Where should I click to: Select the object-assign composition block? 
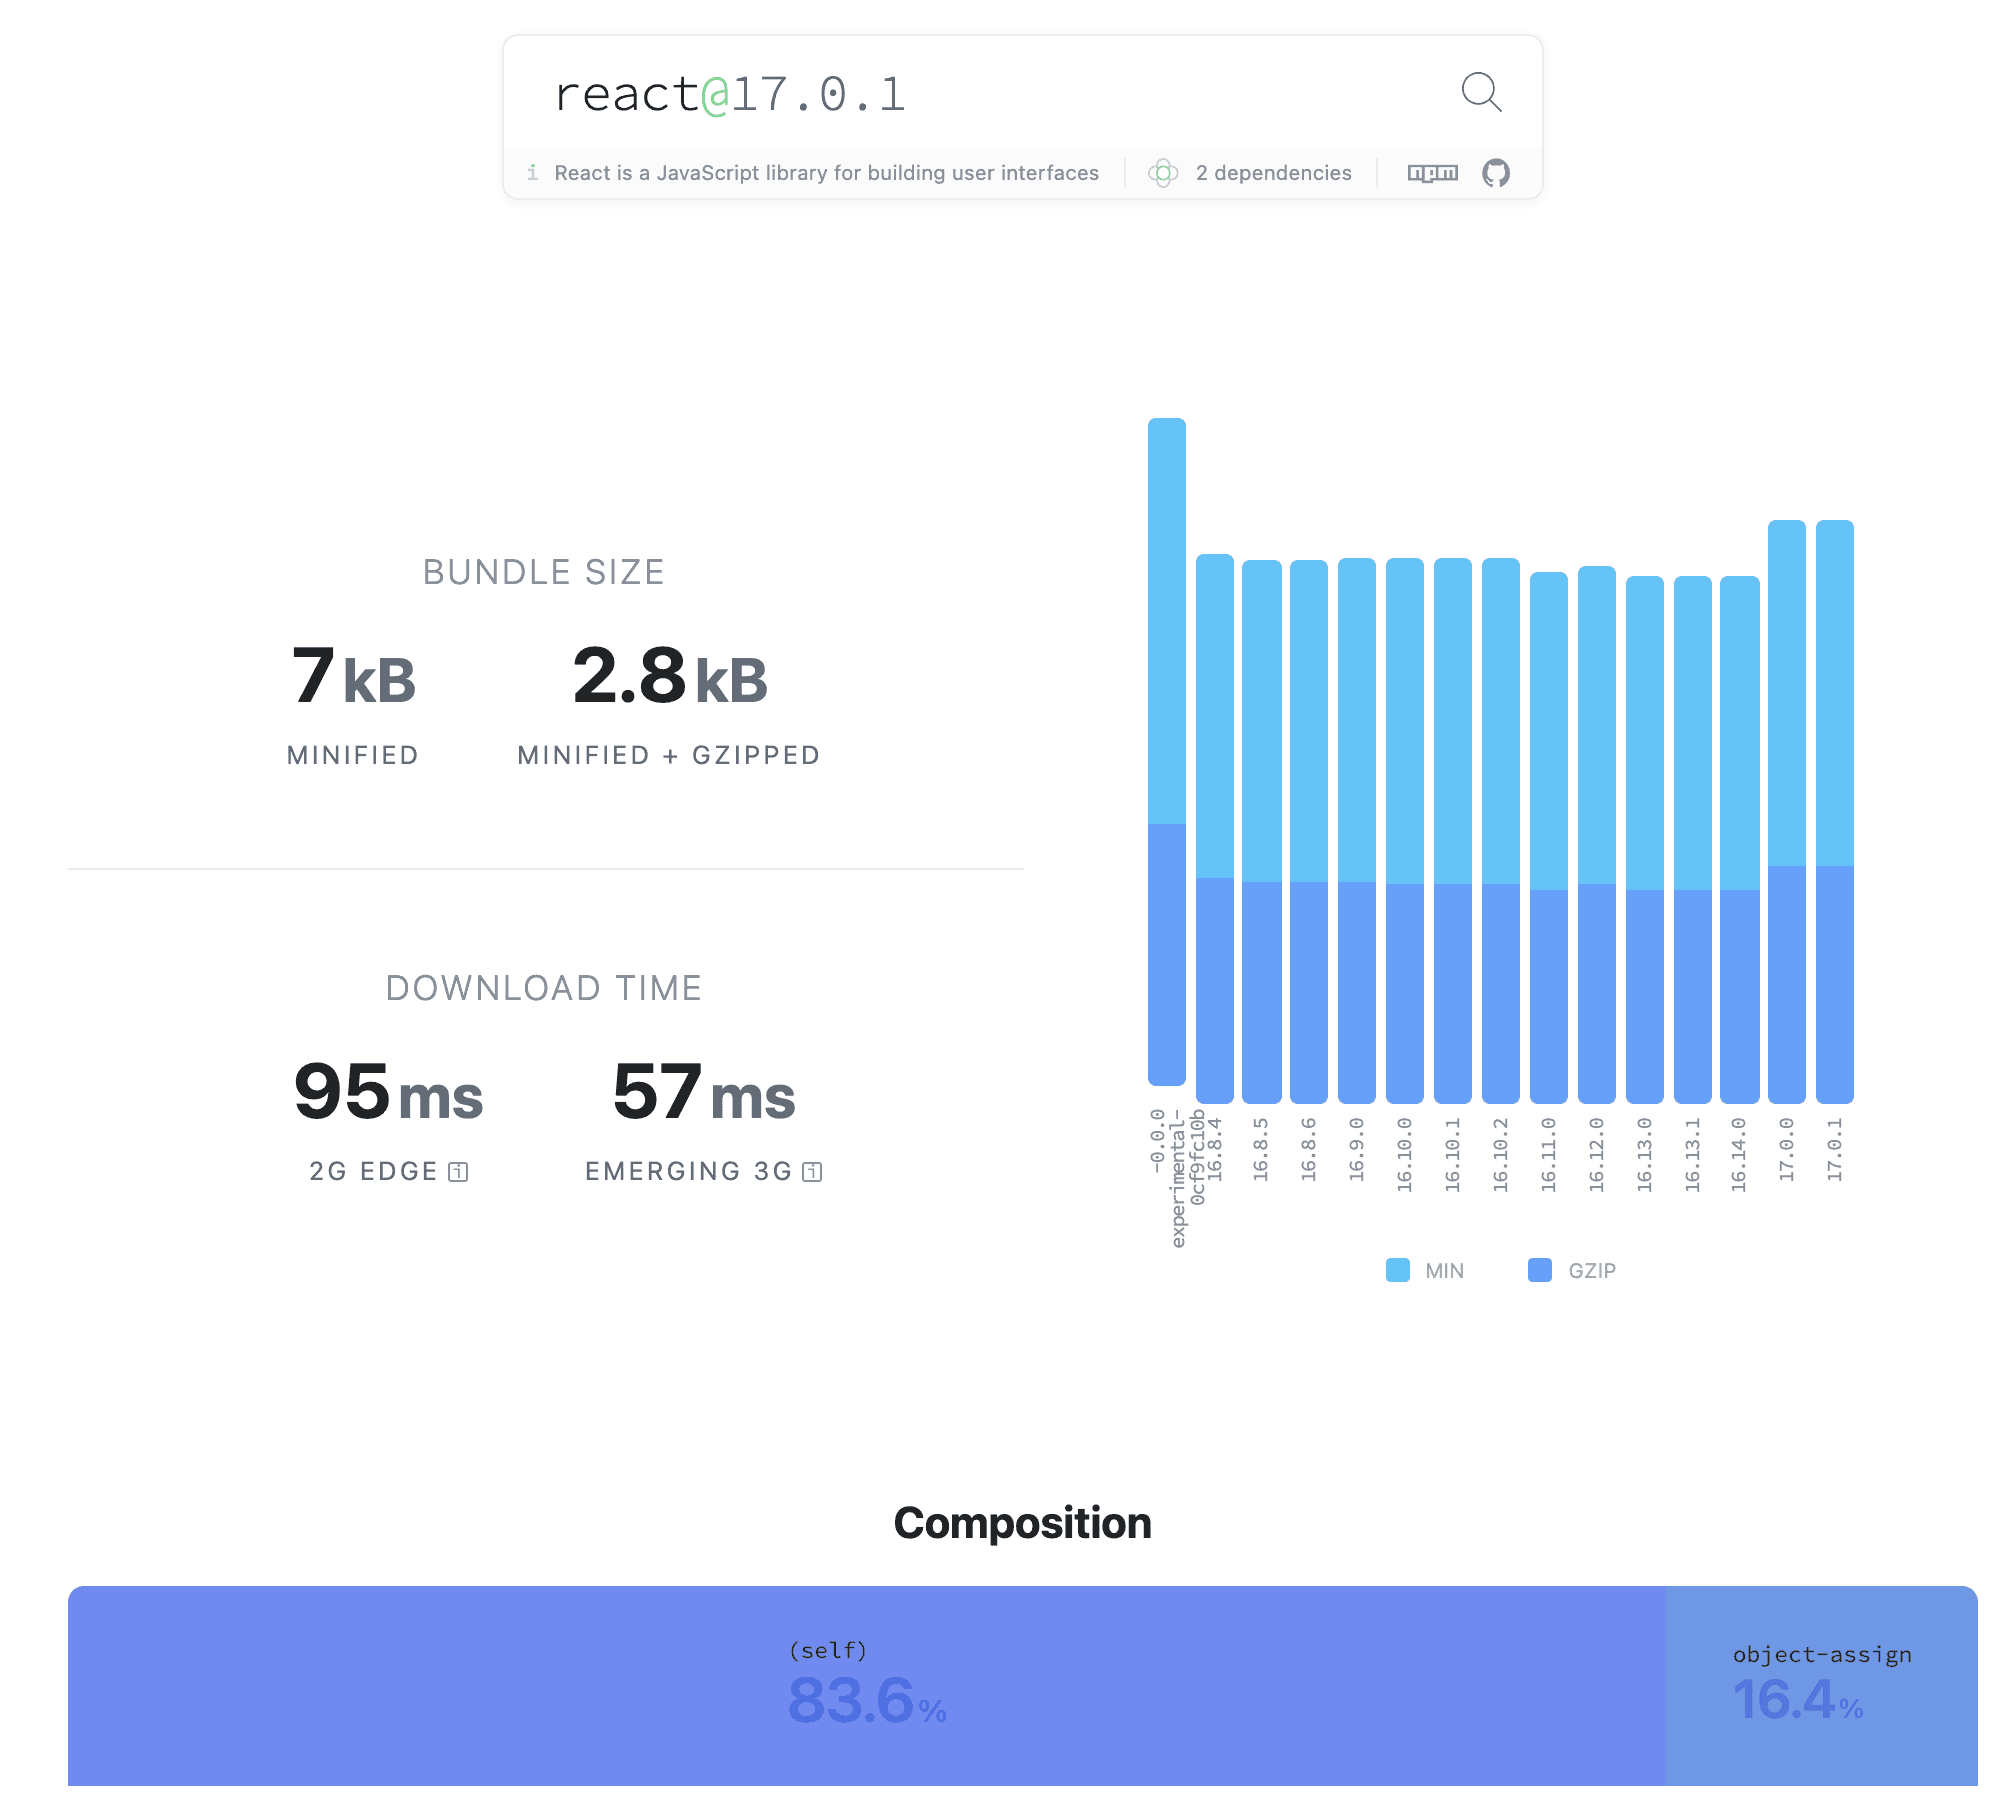[1821, 1685]
